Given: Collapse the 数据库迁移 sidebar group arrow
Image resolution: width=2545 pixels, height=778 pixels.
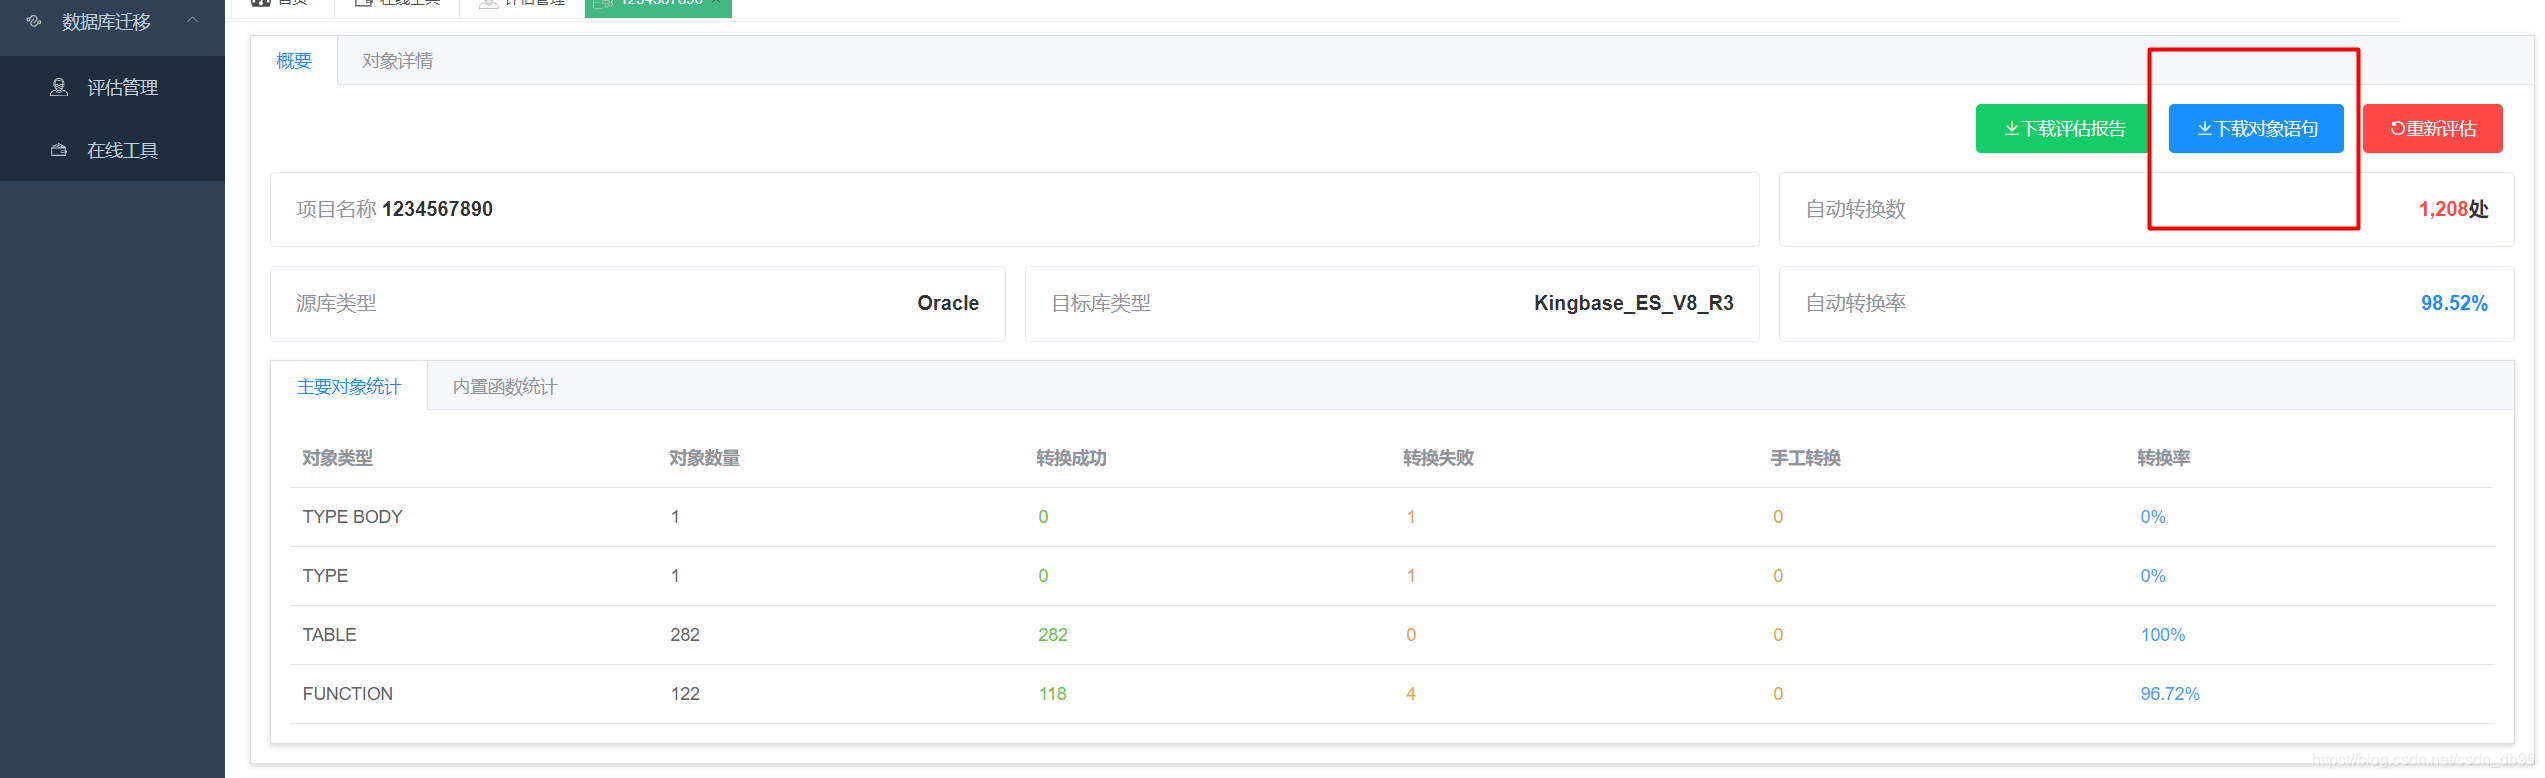Looking at the screenshot, I should pyautogui.click(x=193, y=20).
